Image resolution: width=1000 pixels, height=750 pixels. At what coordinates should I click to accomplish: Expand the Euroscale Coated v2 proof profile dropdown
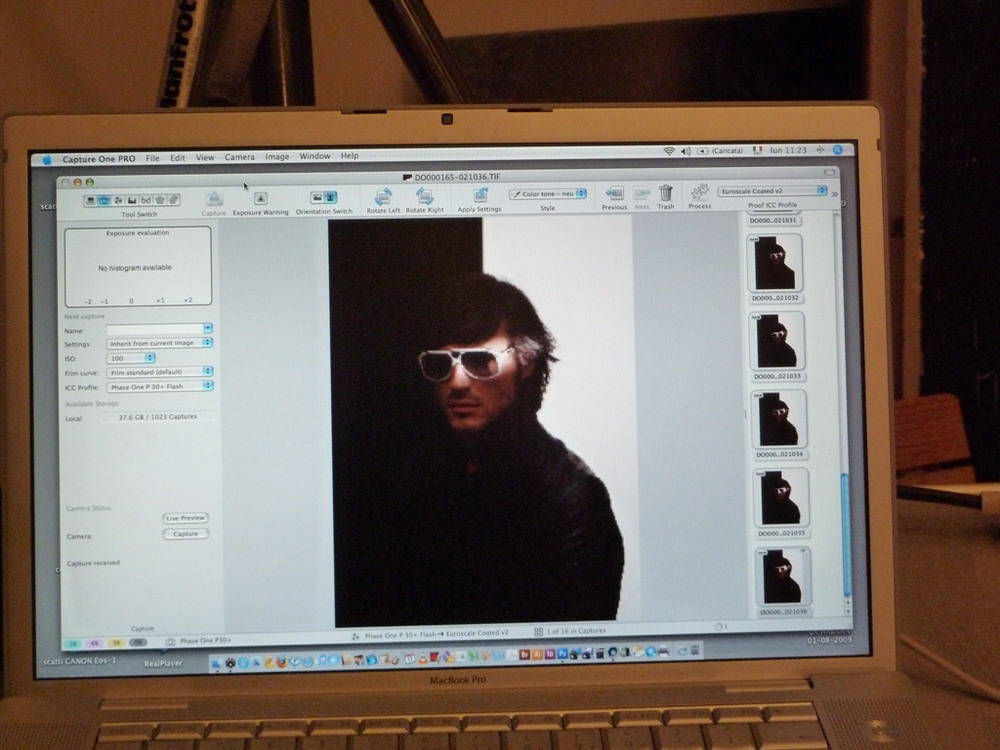[x=774, y=191]
